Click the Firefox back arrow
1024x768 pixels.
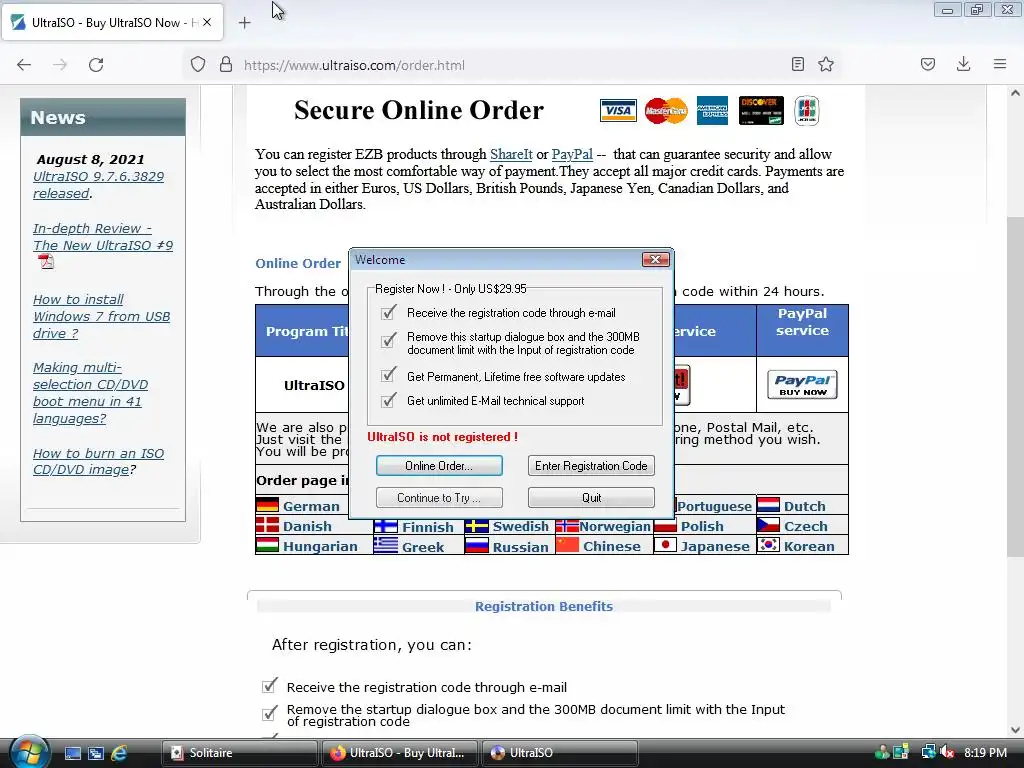pyautogui.click(x=24, y=65)
